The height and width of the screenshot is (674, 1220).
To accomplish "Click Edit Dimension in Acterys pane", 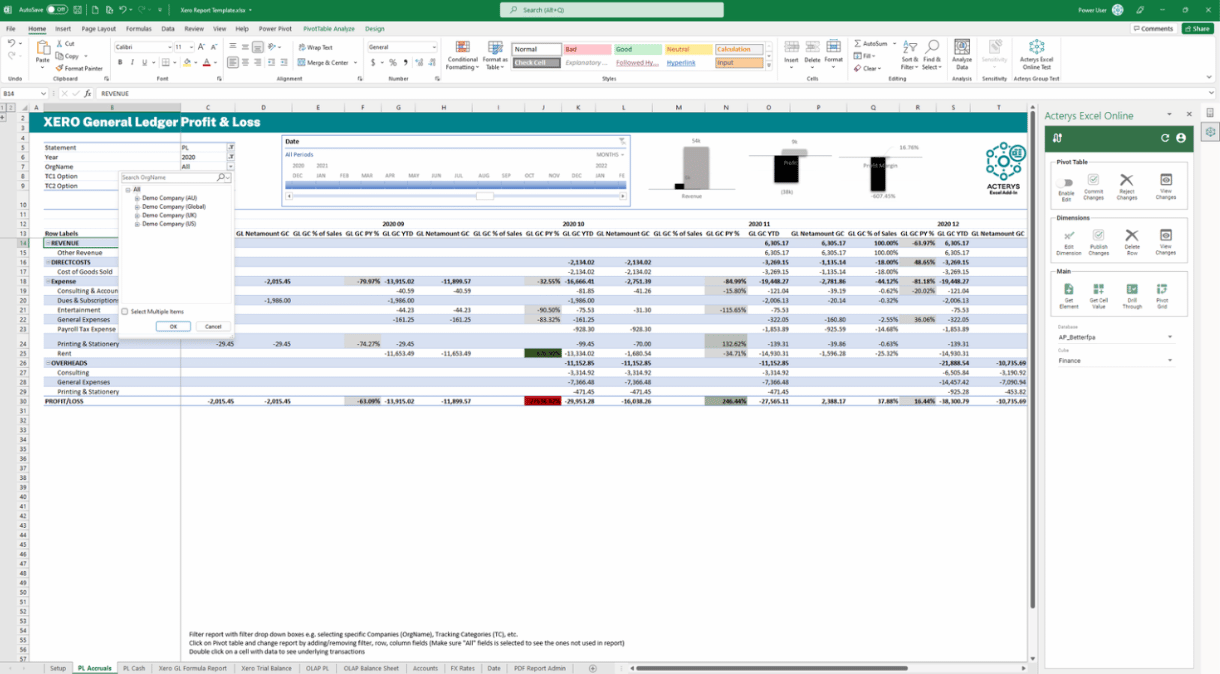I will (1068, 243).
